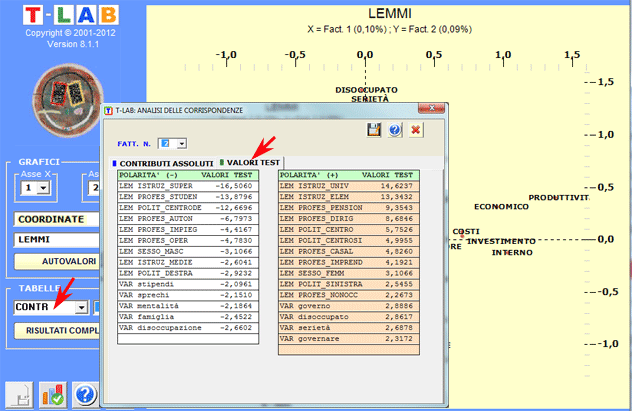The width and height of the screenshot is (632, 411).
Task: Select row LEM POLIT_SINISTRA
Action: coord(349,284)
